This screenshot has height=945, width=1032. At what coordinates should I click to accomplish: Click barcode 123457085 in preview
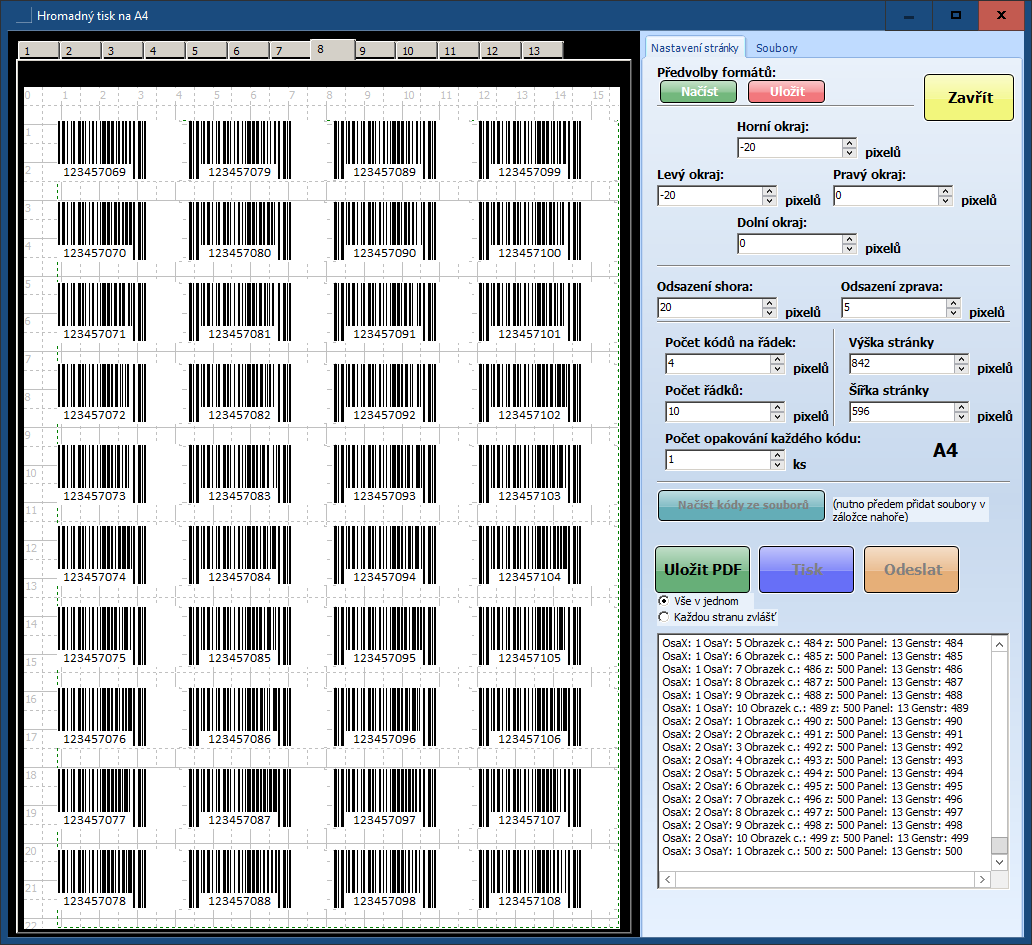(240, 636)
